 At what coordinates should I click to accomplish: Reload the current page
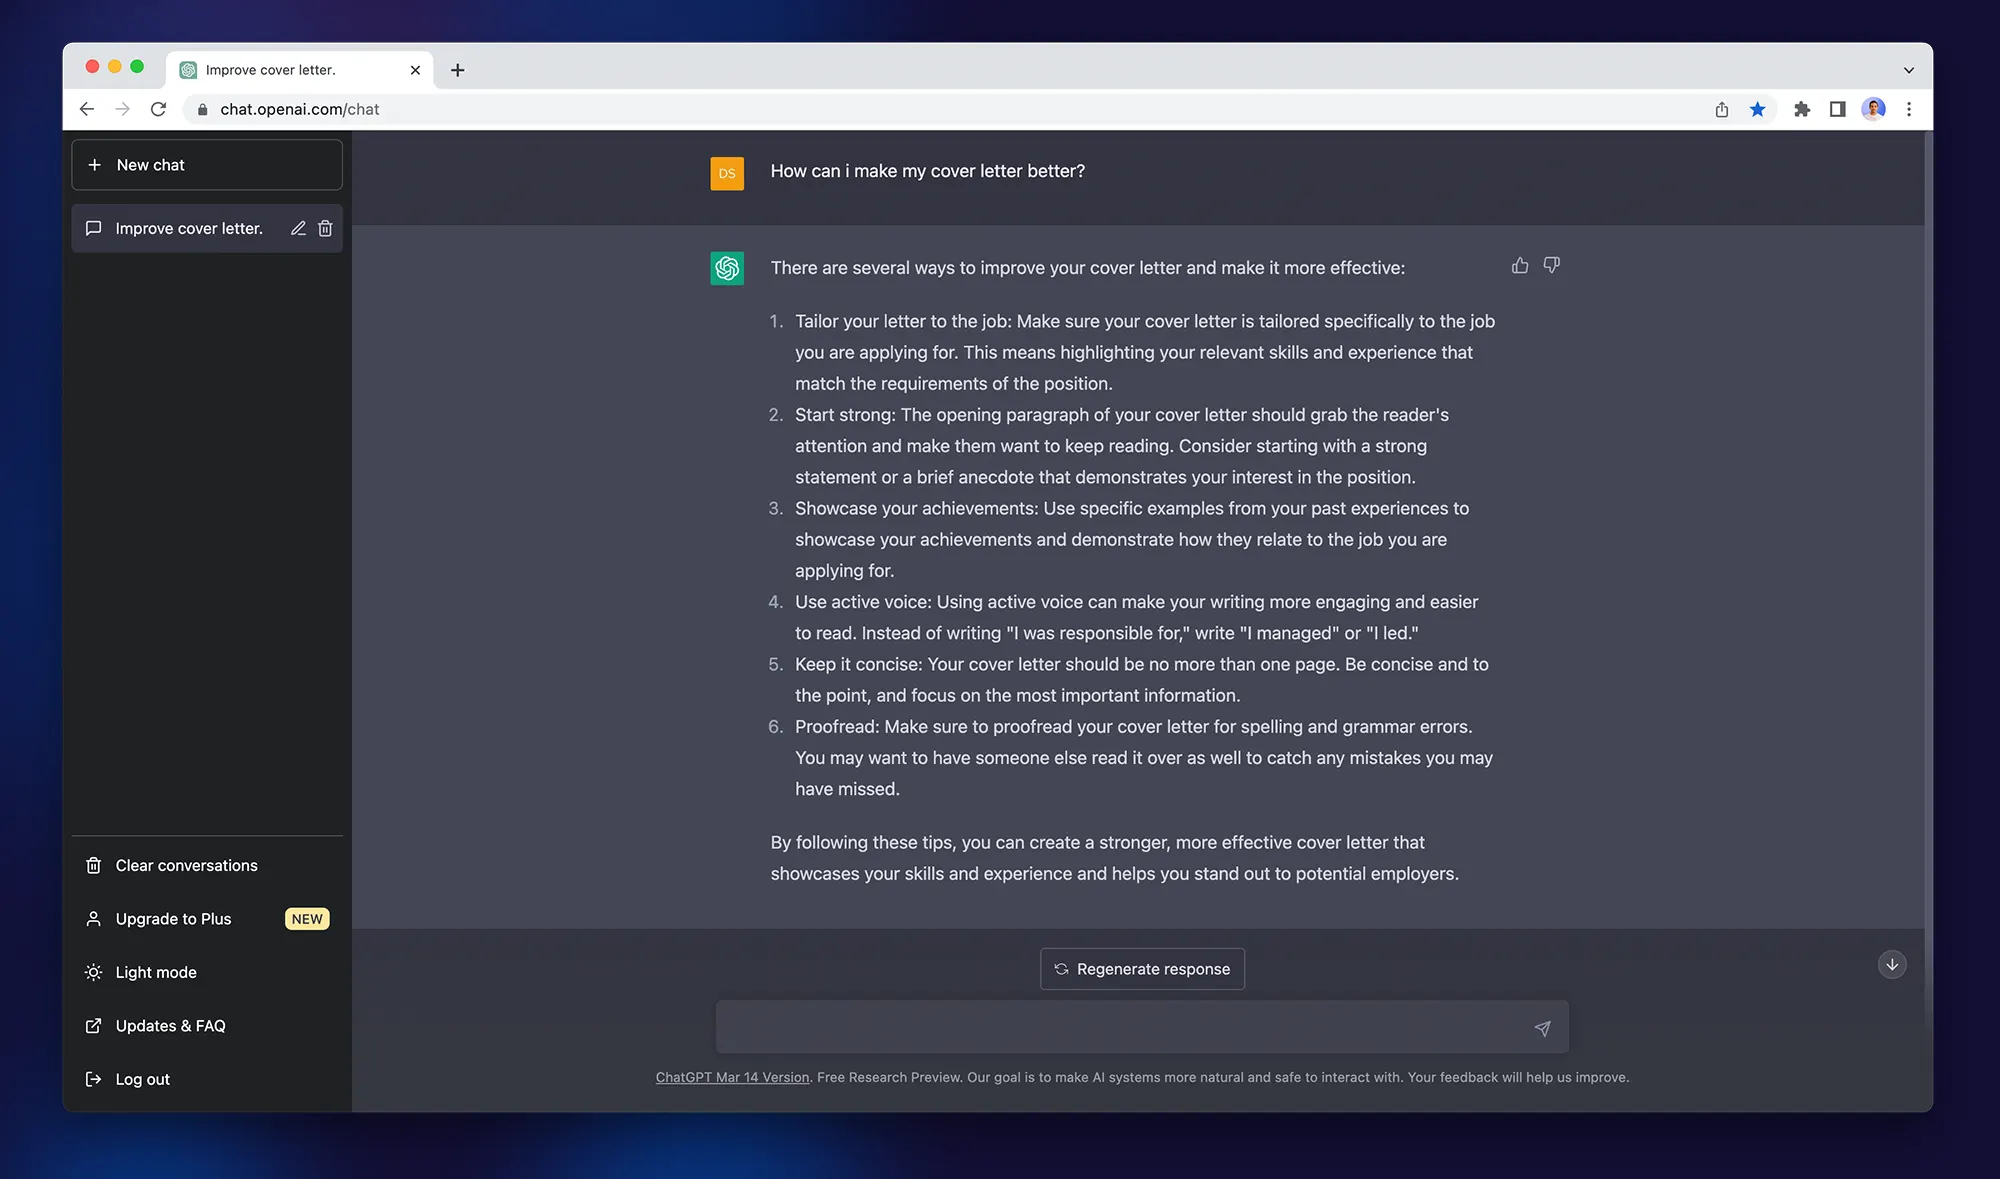(158, 109)
